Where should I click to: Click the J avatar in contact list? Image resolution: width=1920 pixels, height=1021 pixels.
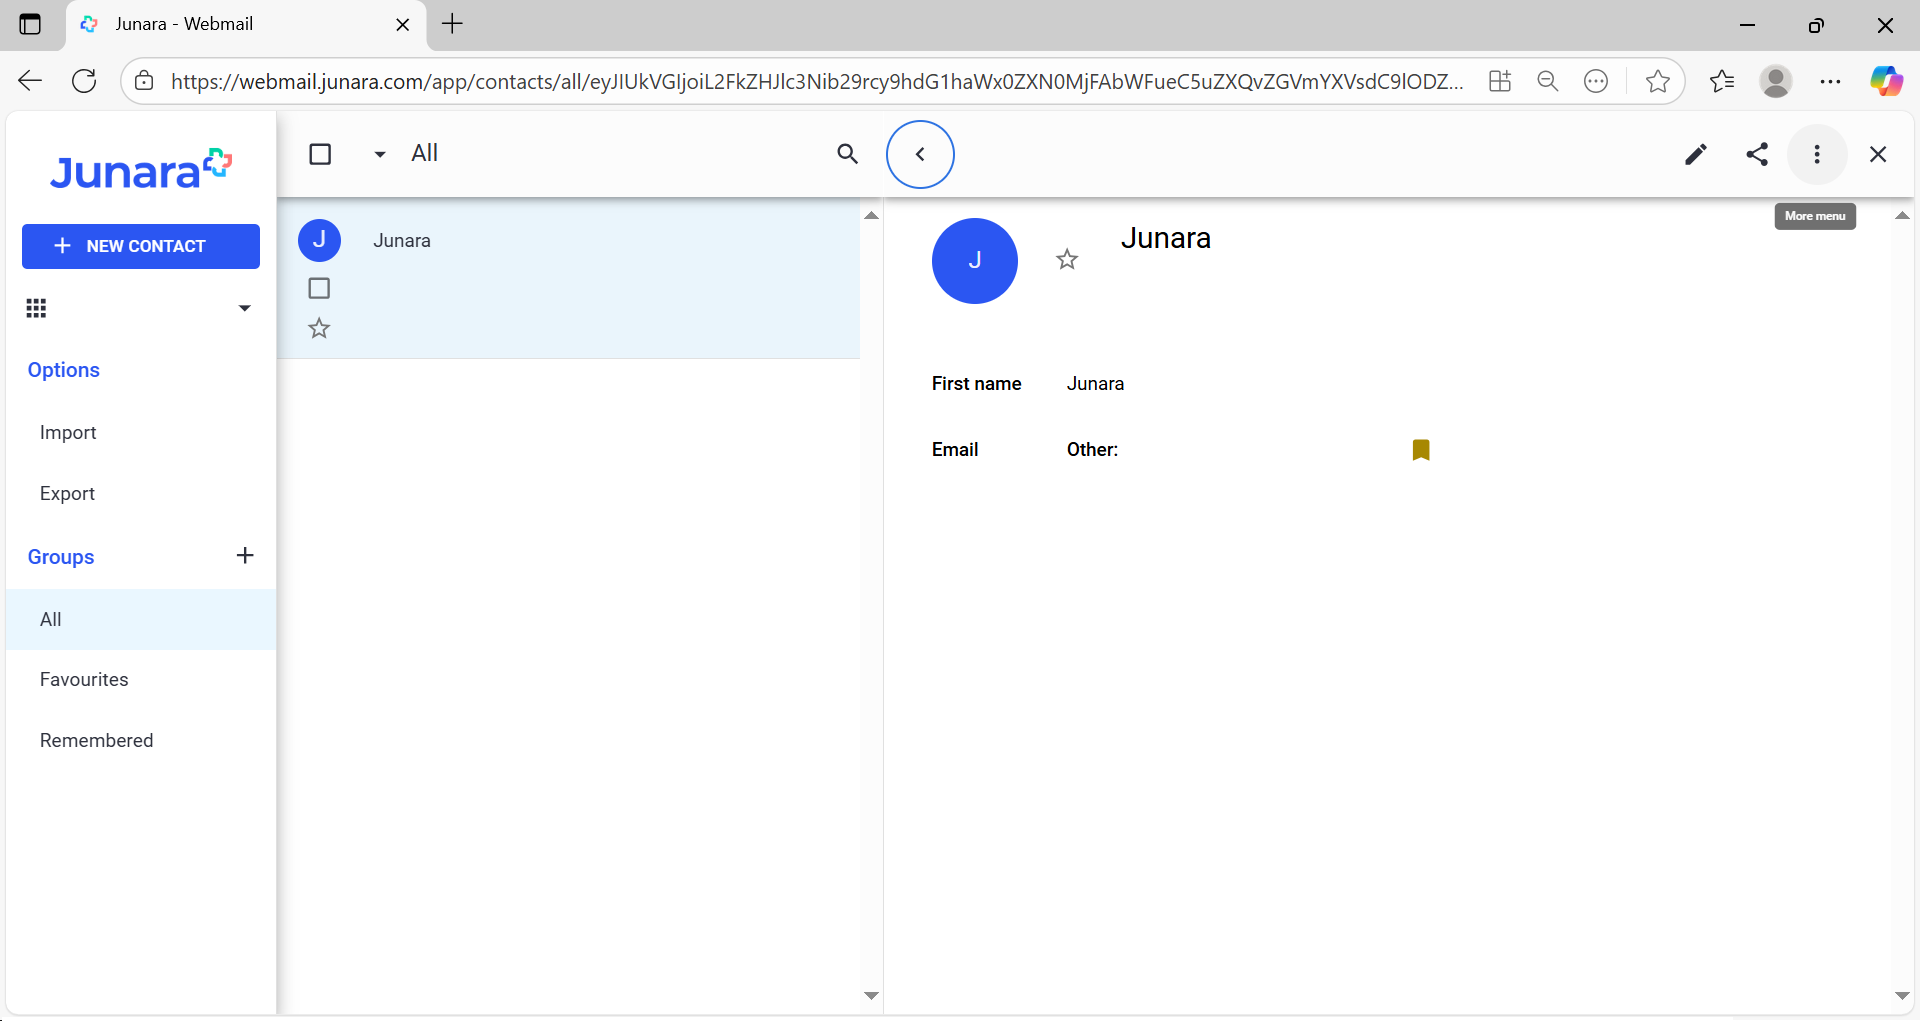tap(320, 240)
